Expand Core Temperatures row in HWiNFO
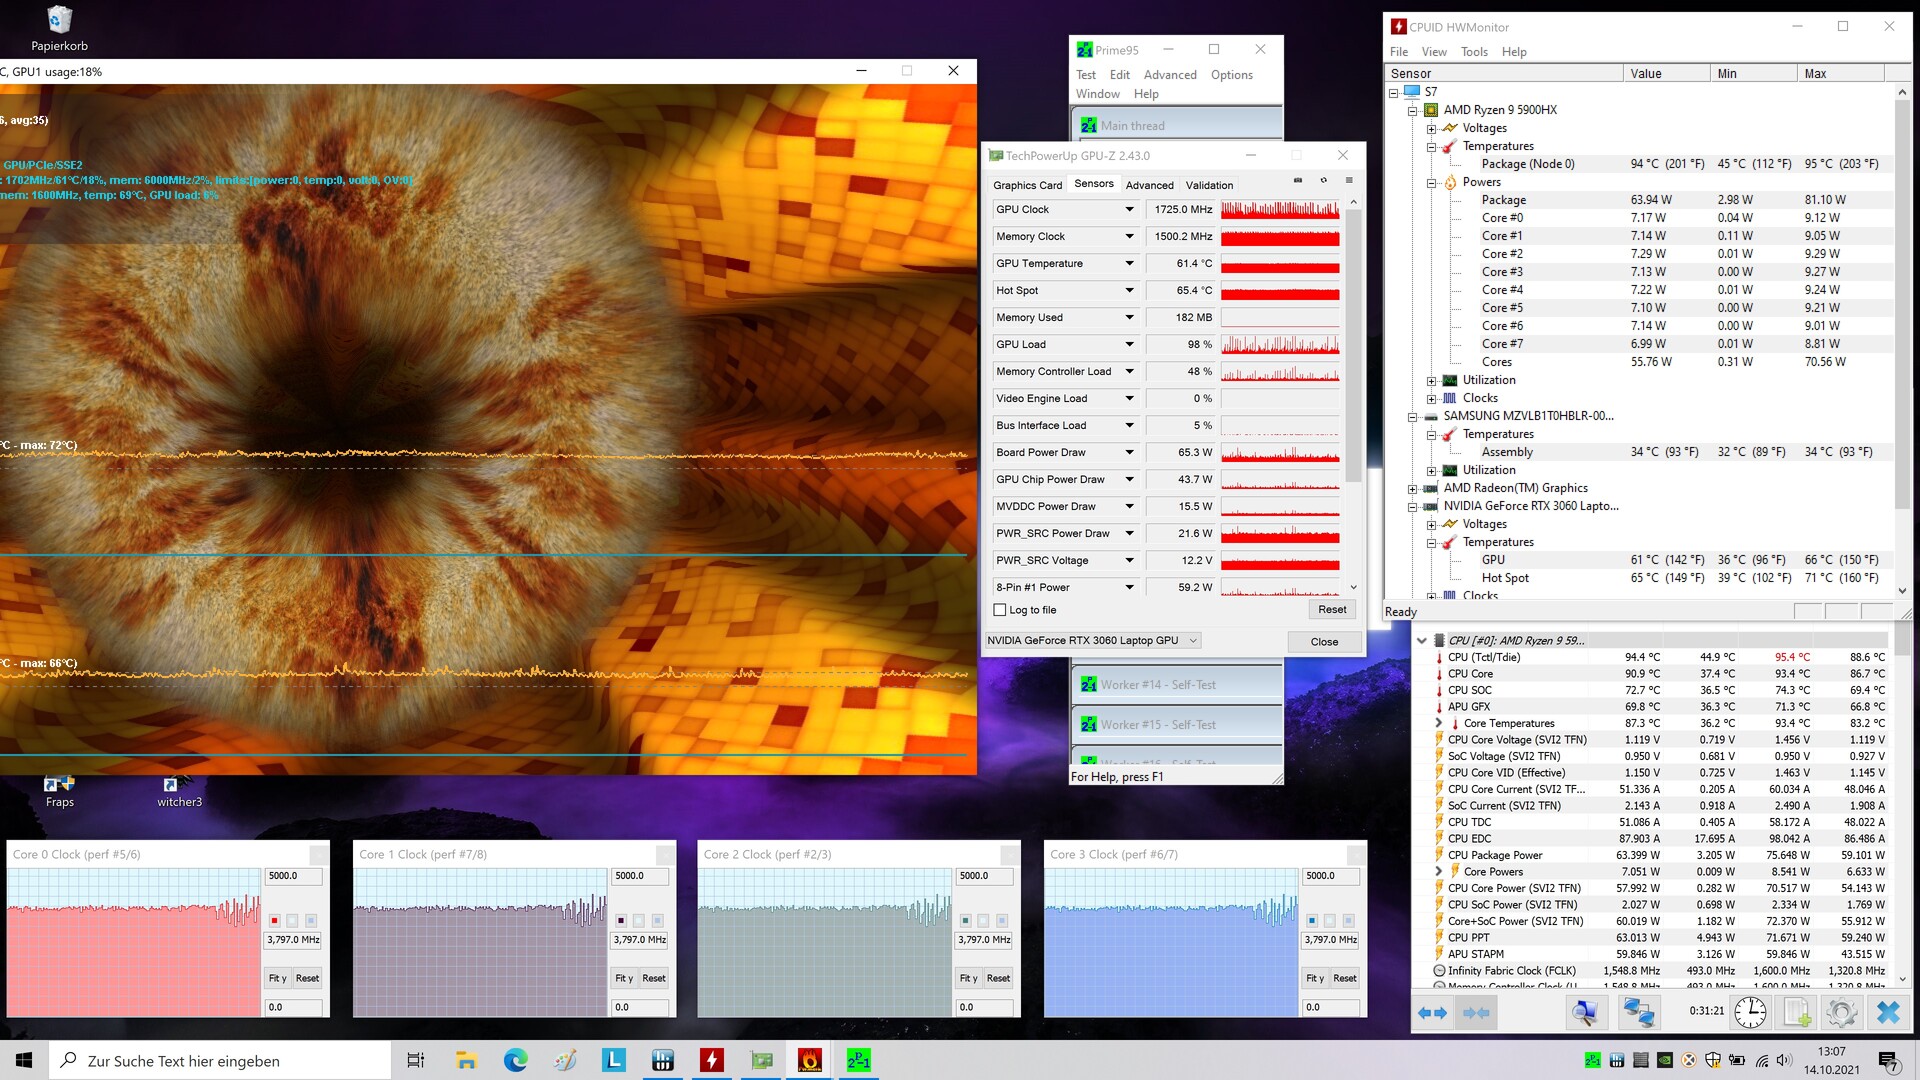 (1438, 723)
